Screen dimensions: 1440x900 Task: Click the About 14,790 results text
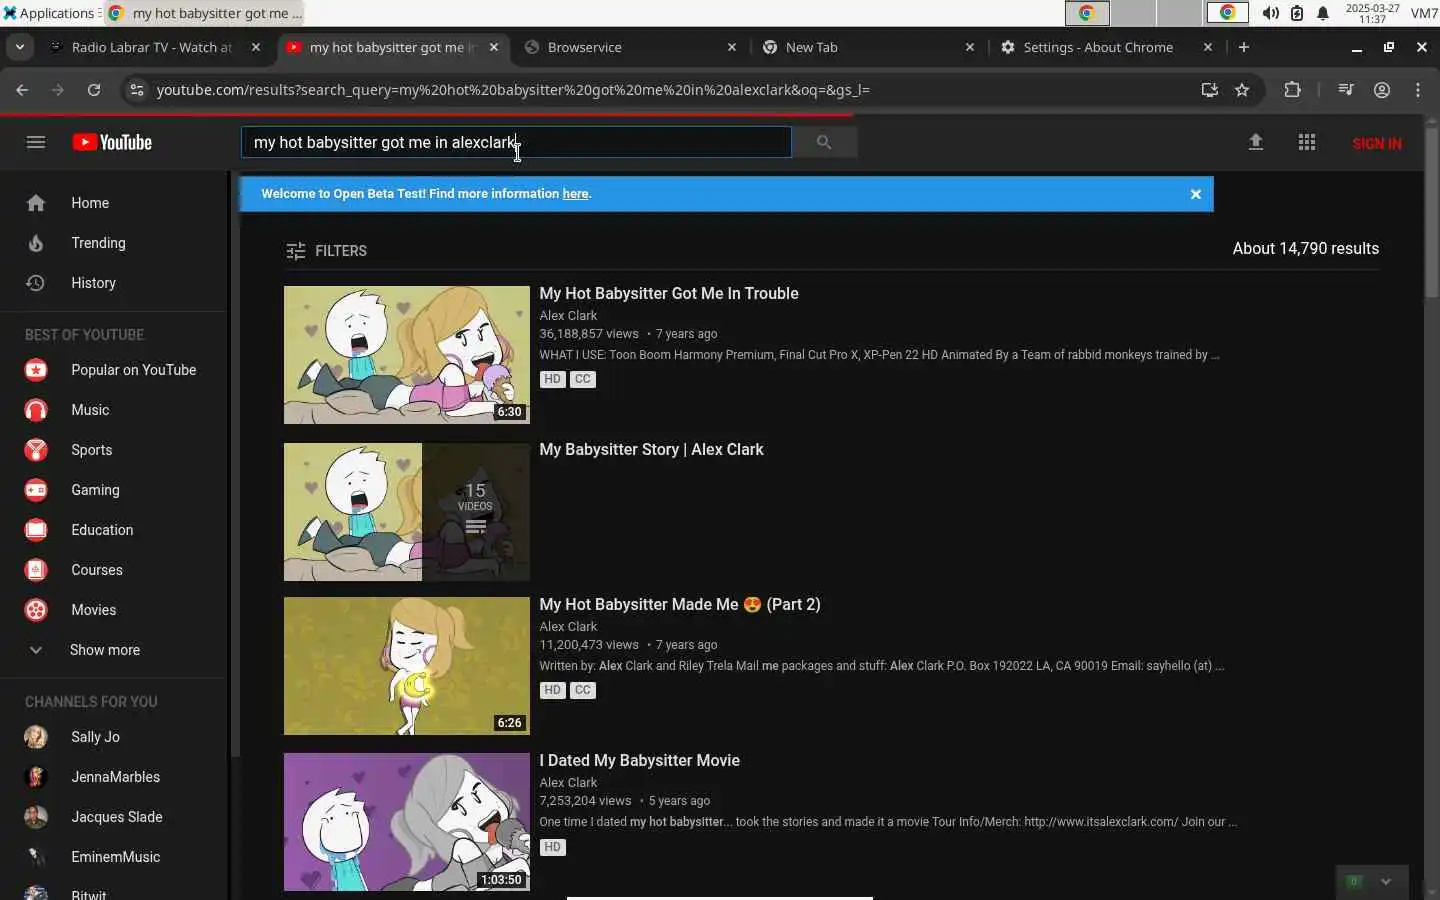pos(1305,249)
